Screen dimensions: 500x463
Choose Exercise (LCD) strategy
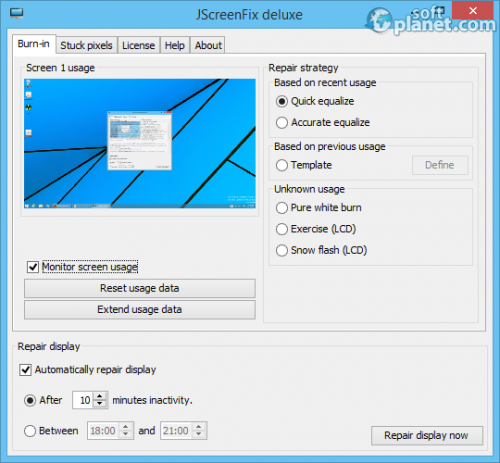point(282,229)
